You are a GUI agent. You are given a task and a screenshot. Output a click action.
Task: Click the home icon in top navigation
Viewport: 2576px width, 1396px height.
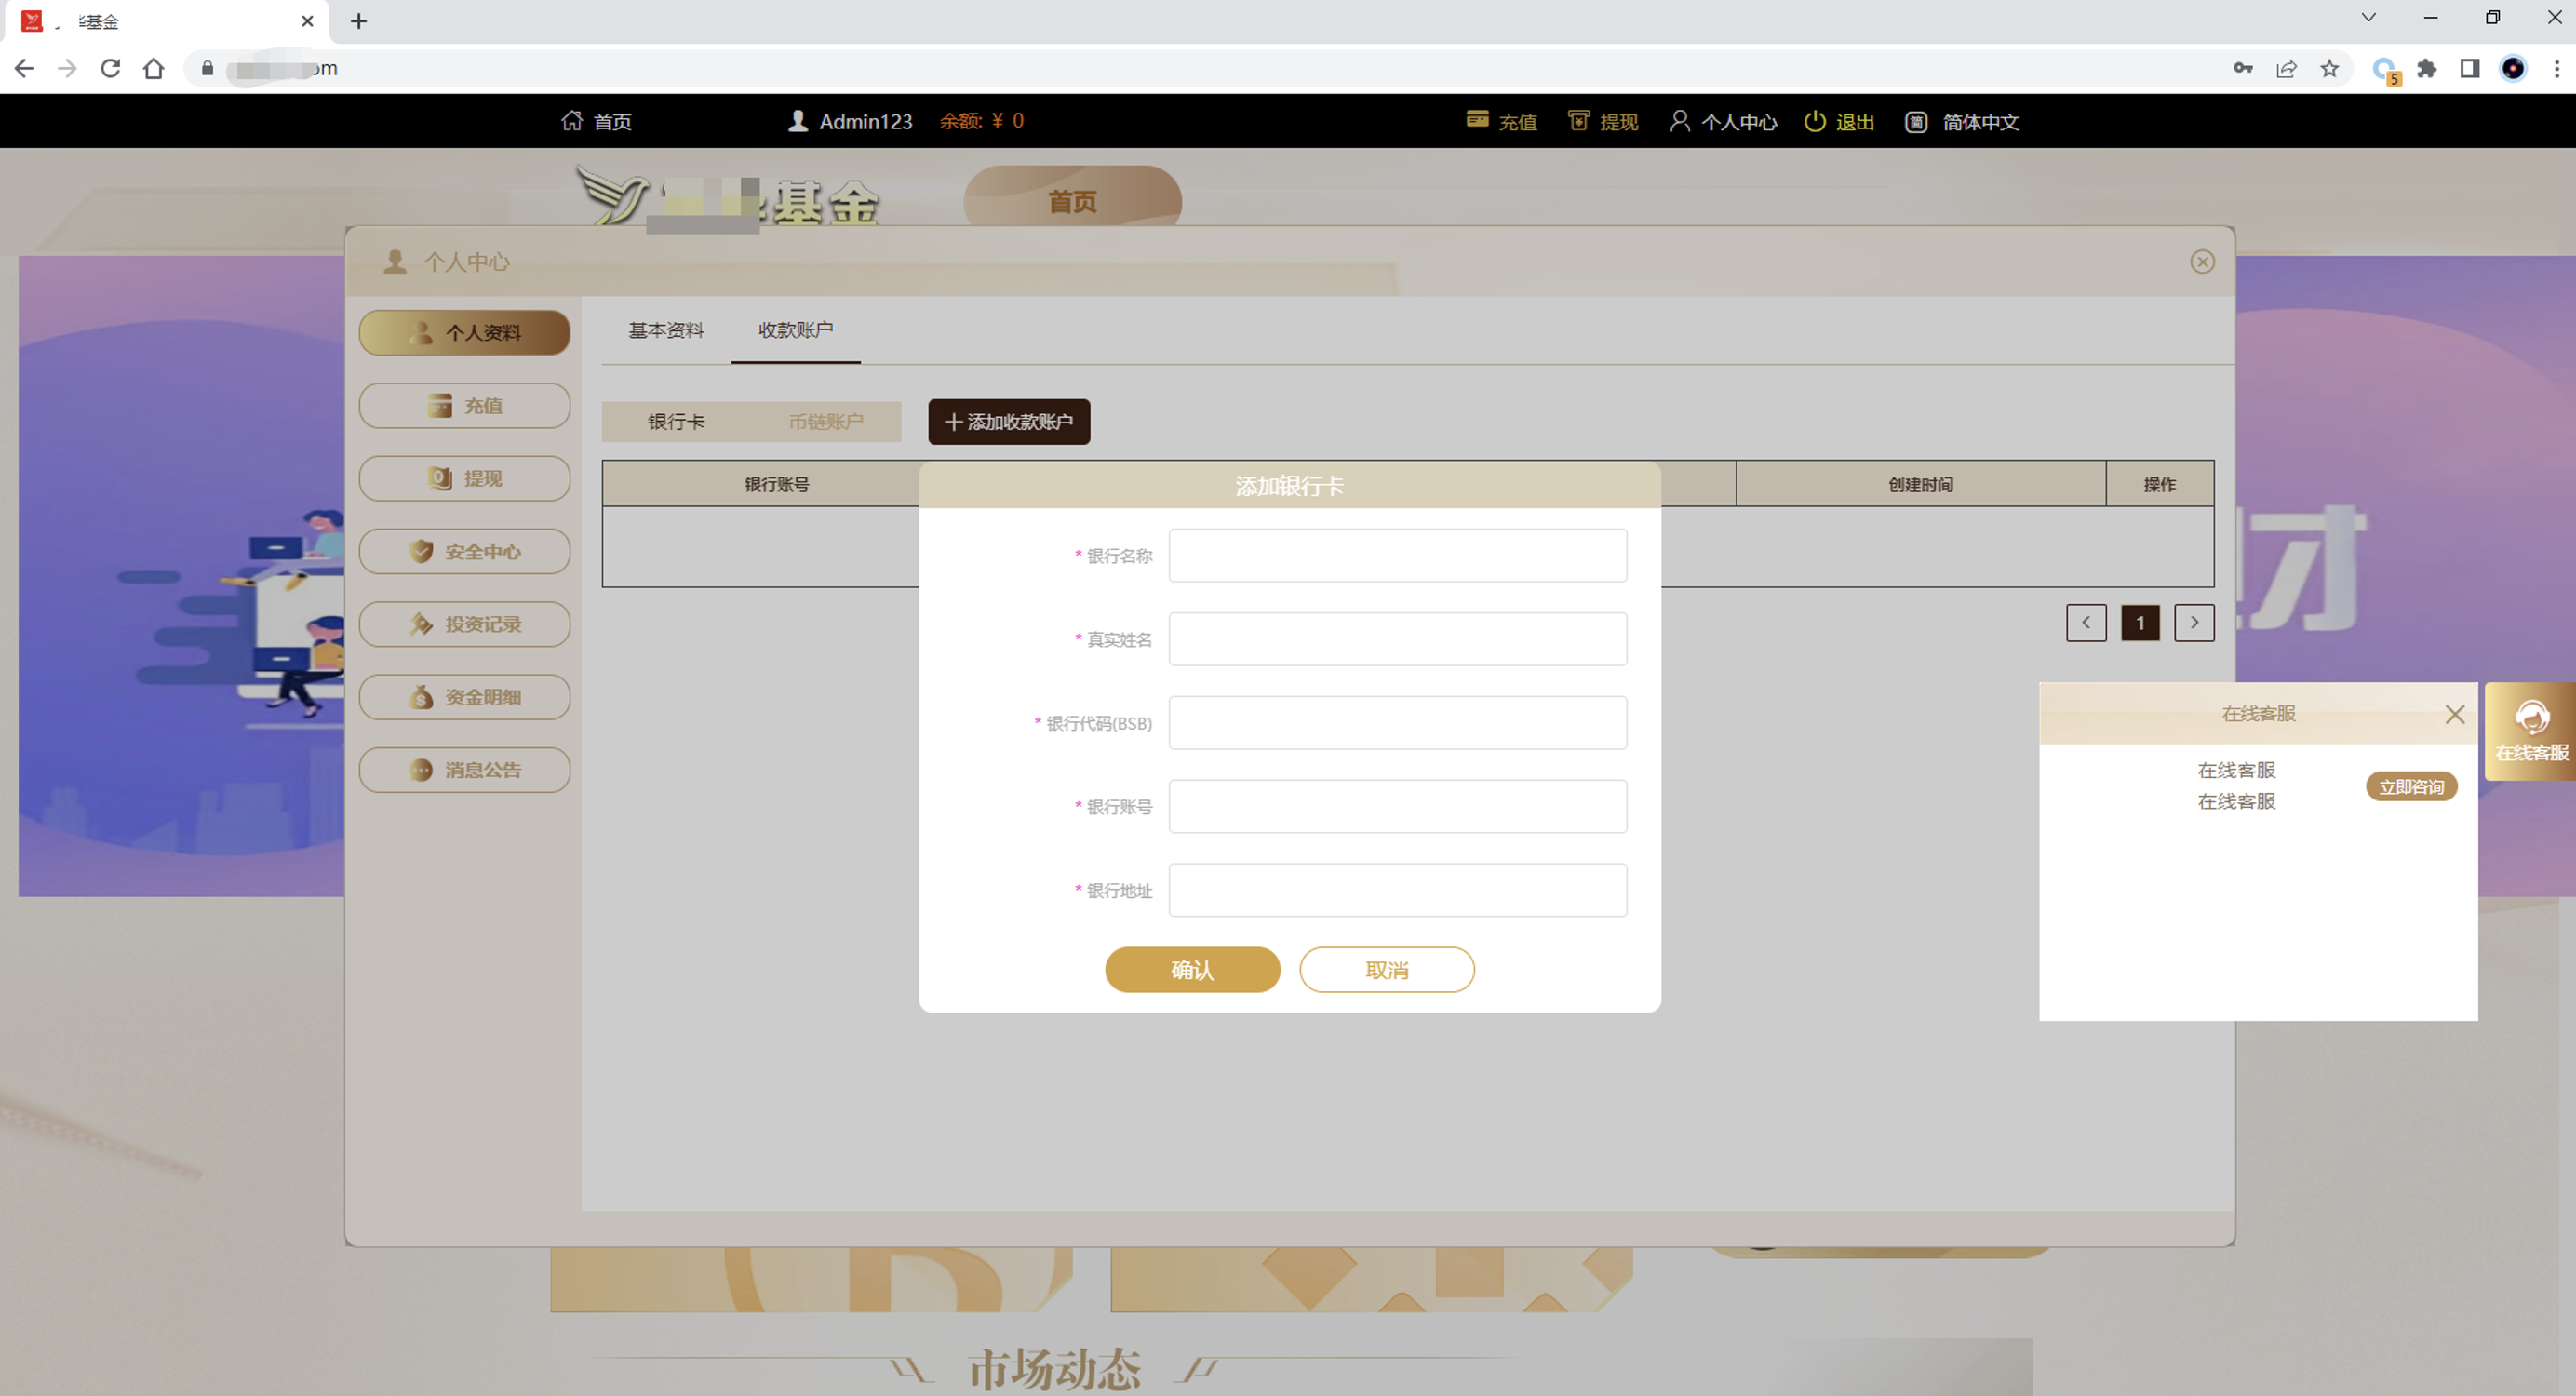tap(572, 121)
